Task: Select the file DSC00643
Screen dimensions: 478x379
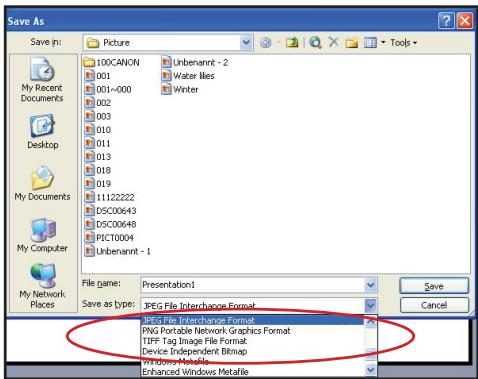Action: 110,211
